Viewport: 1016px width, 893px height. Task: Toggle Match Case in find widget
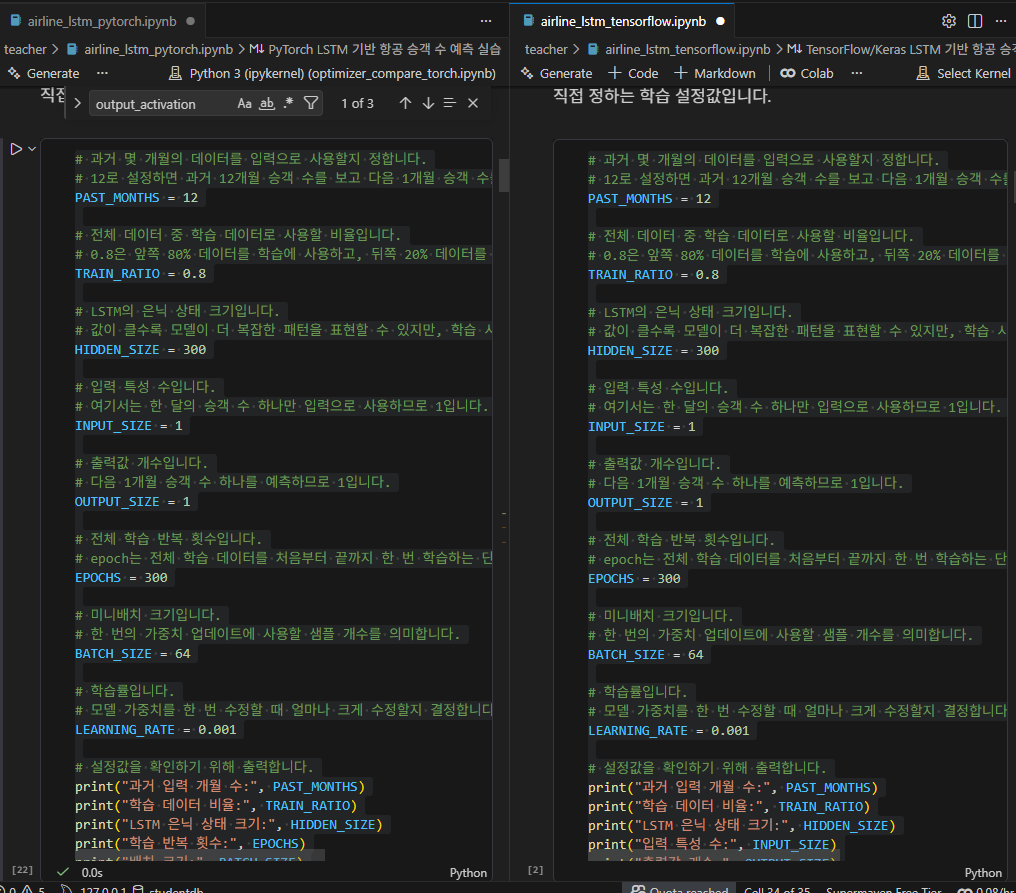pyautogui.click(x=244, y=103)
